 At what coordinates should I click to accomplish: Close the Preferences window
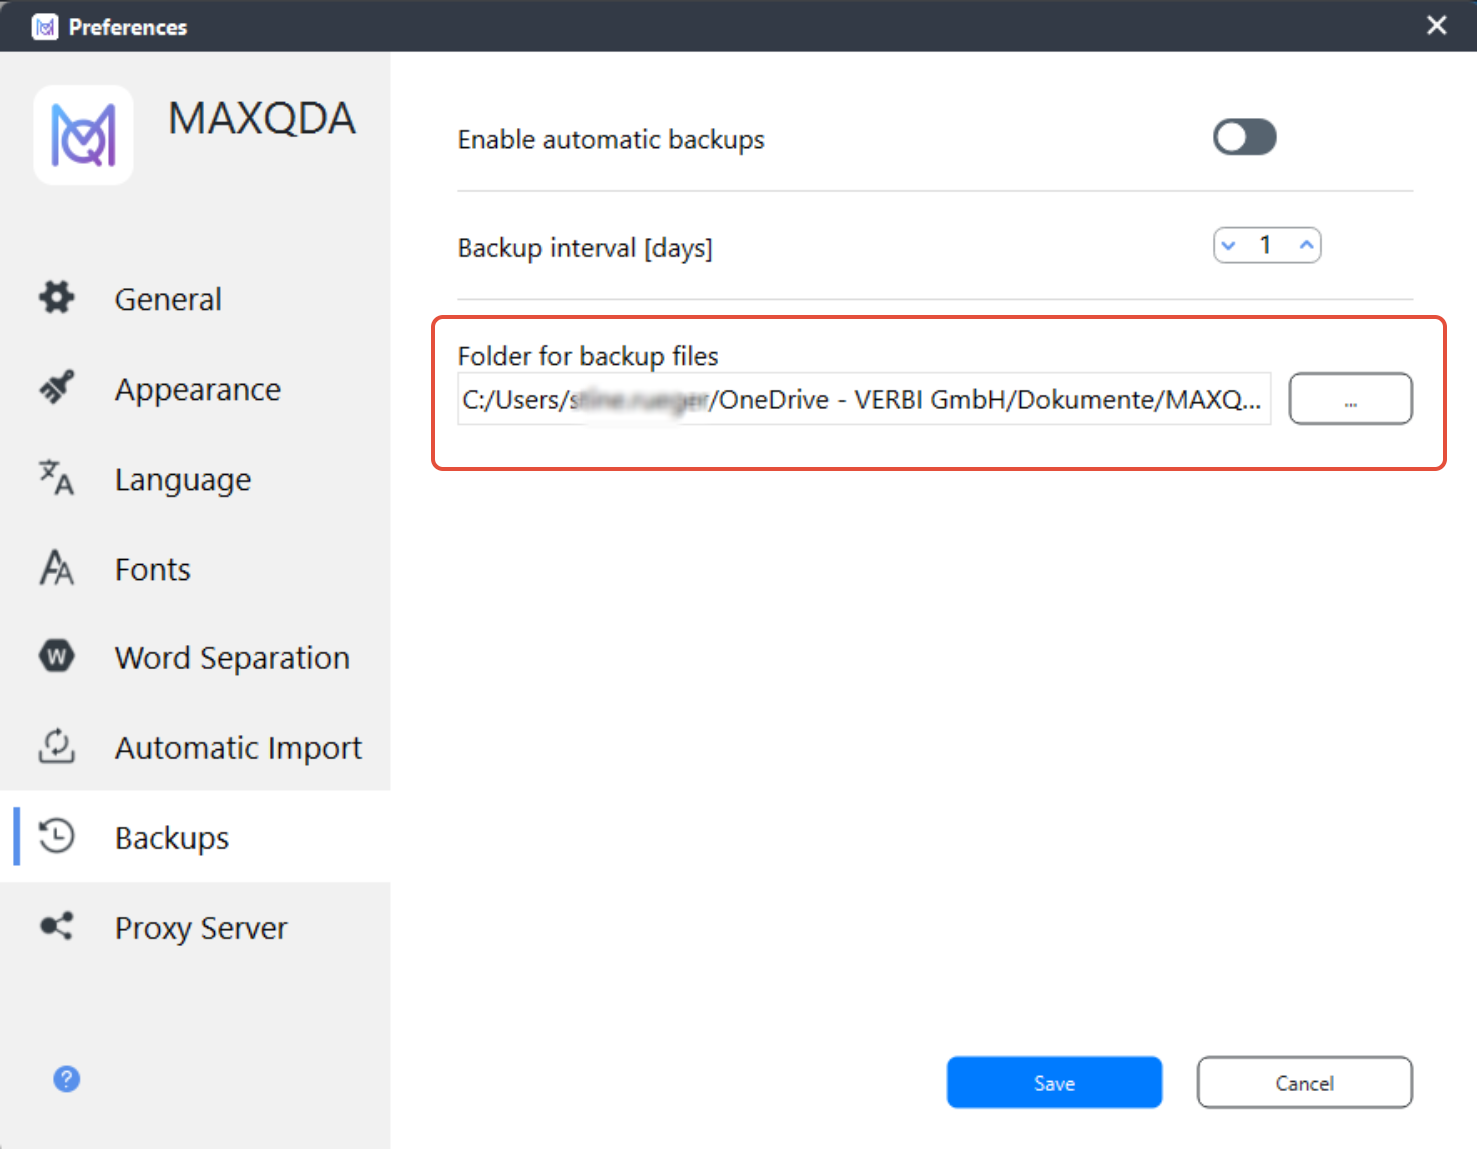[x=1436, y=25]
